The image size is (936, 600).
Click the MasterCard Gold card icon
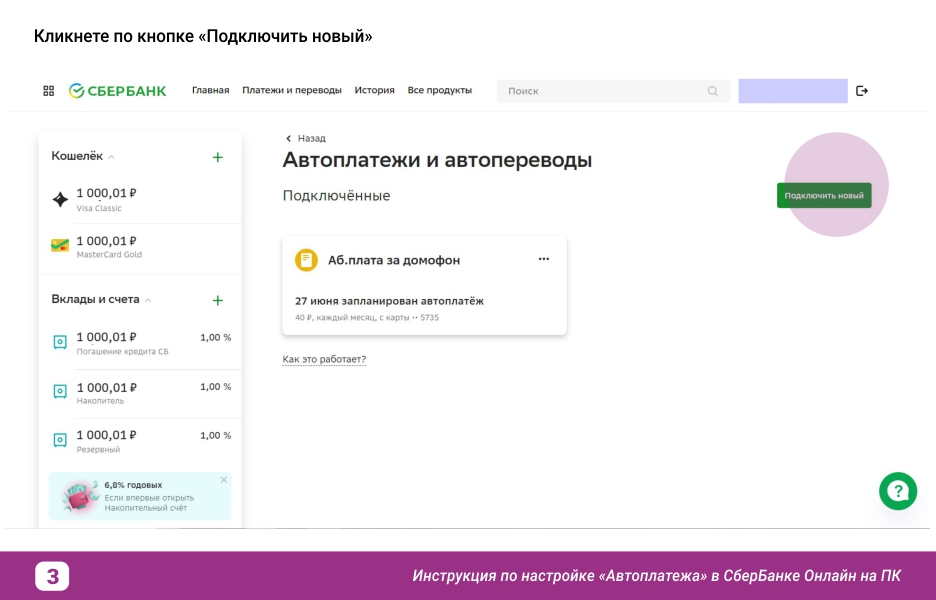coord(60,245)
